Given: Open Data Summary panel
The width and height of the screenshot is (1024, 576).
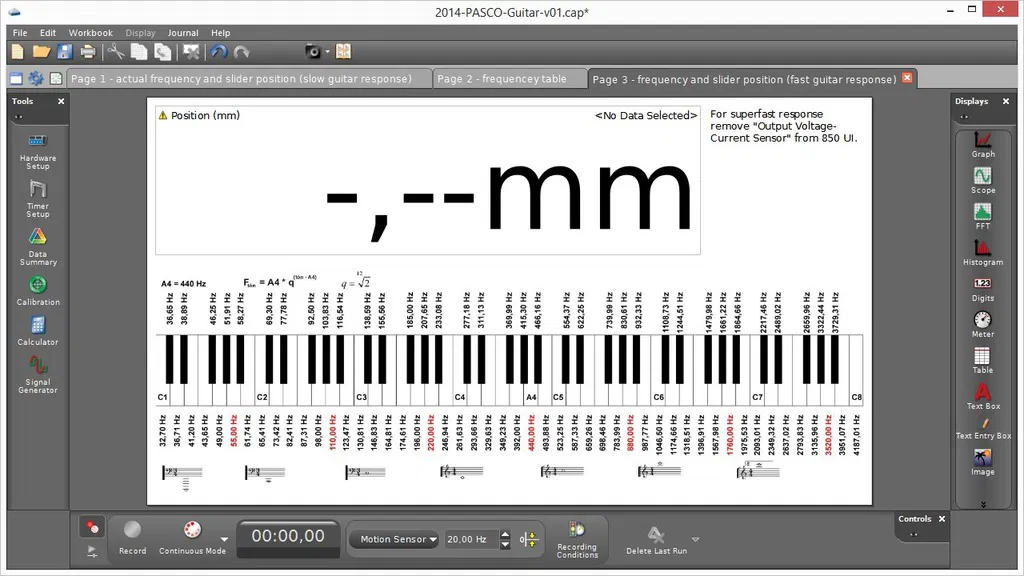Looking at the screenshot, I should click(x=37, y=247).
